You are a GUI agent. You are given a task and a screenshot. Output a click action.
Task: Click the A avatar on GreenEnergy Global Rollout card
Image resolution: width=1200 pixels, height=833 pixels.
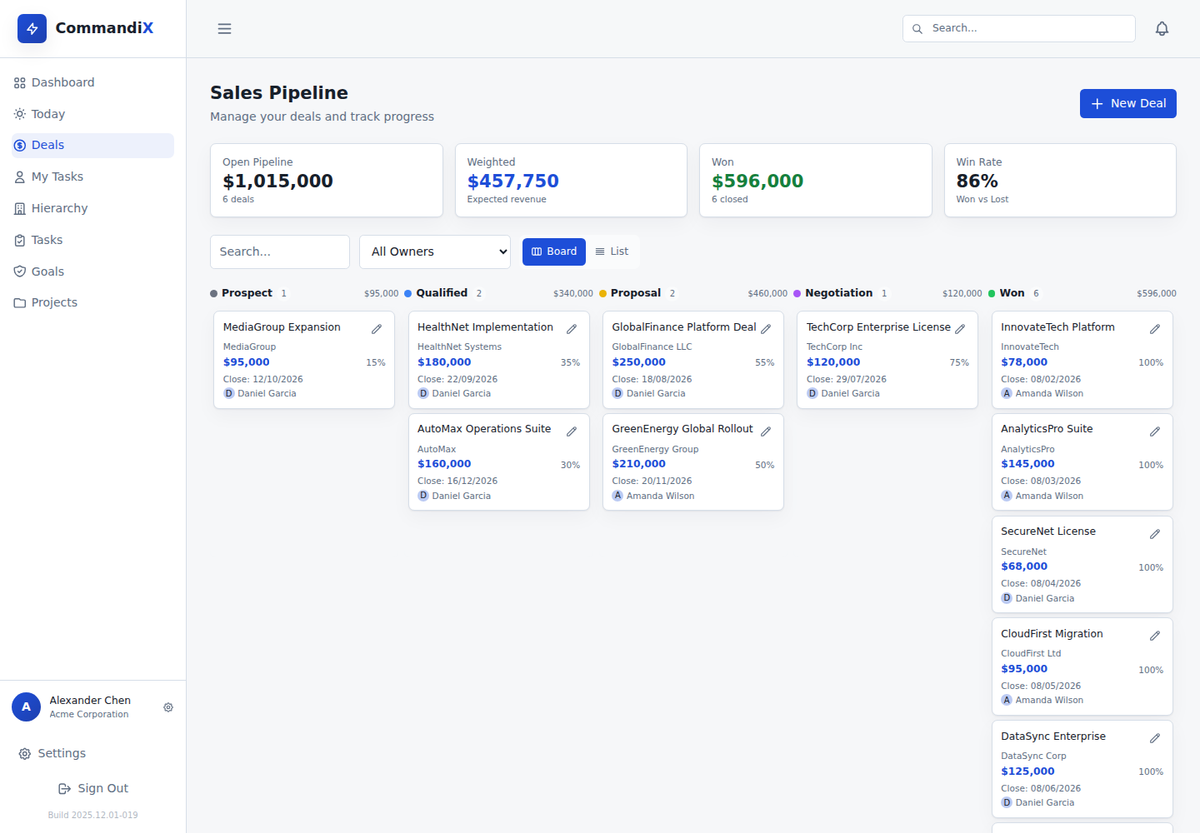pyautogui.click(x=618, y=496)
